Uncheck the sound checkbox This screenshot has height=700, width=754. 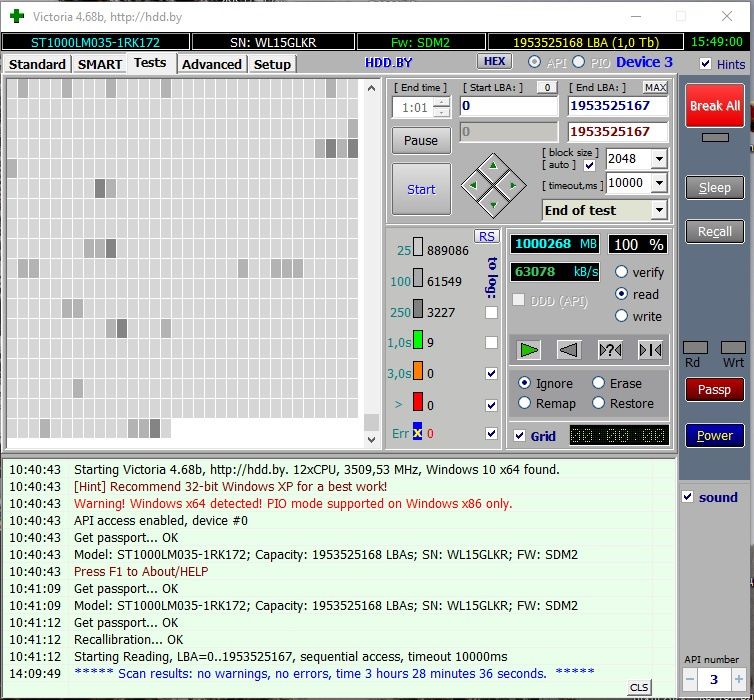click(687, 497)
